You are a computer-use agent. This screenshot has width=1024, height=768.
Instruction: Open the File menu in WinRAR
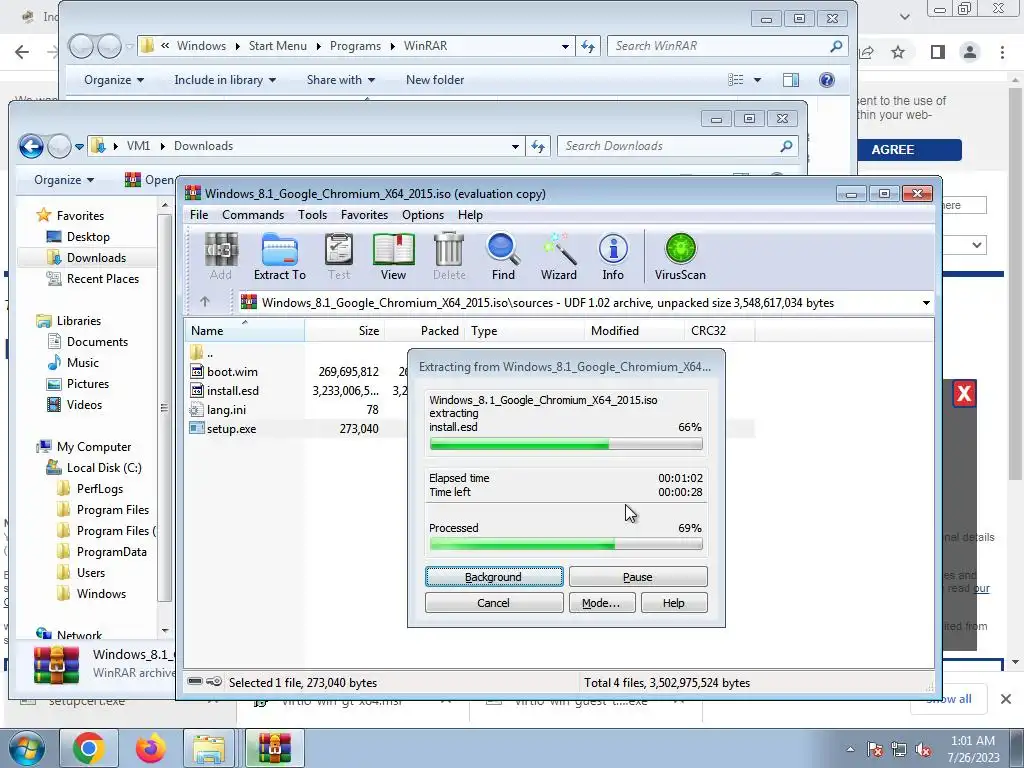(199, 215)
